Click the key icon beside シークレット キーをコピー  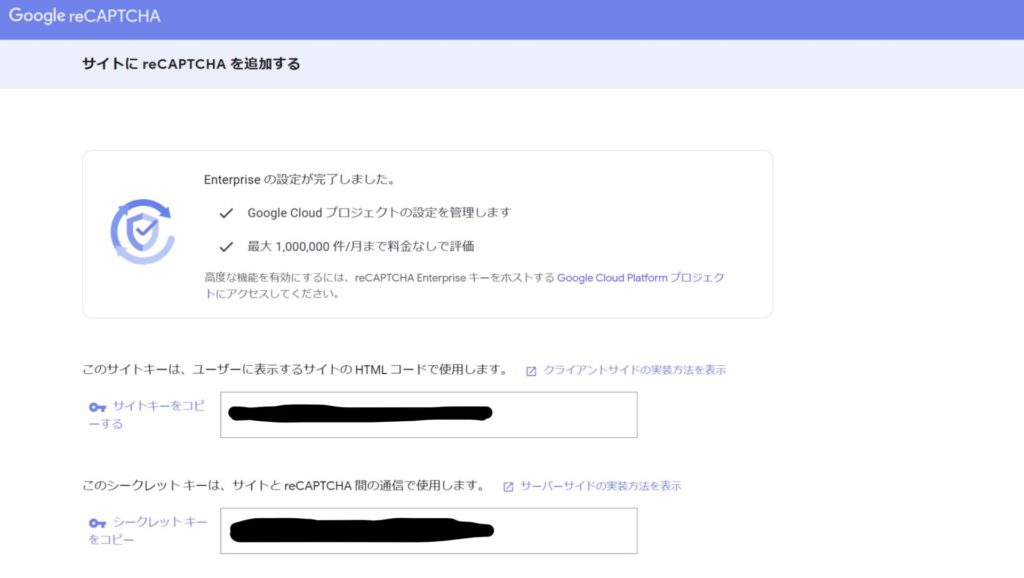point(97,523)
